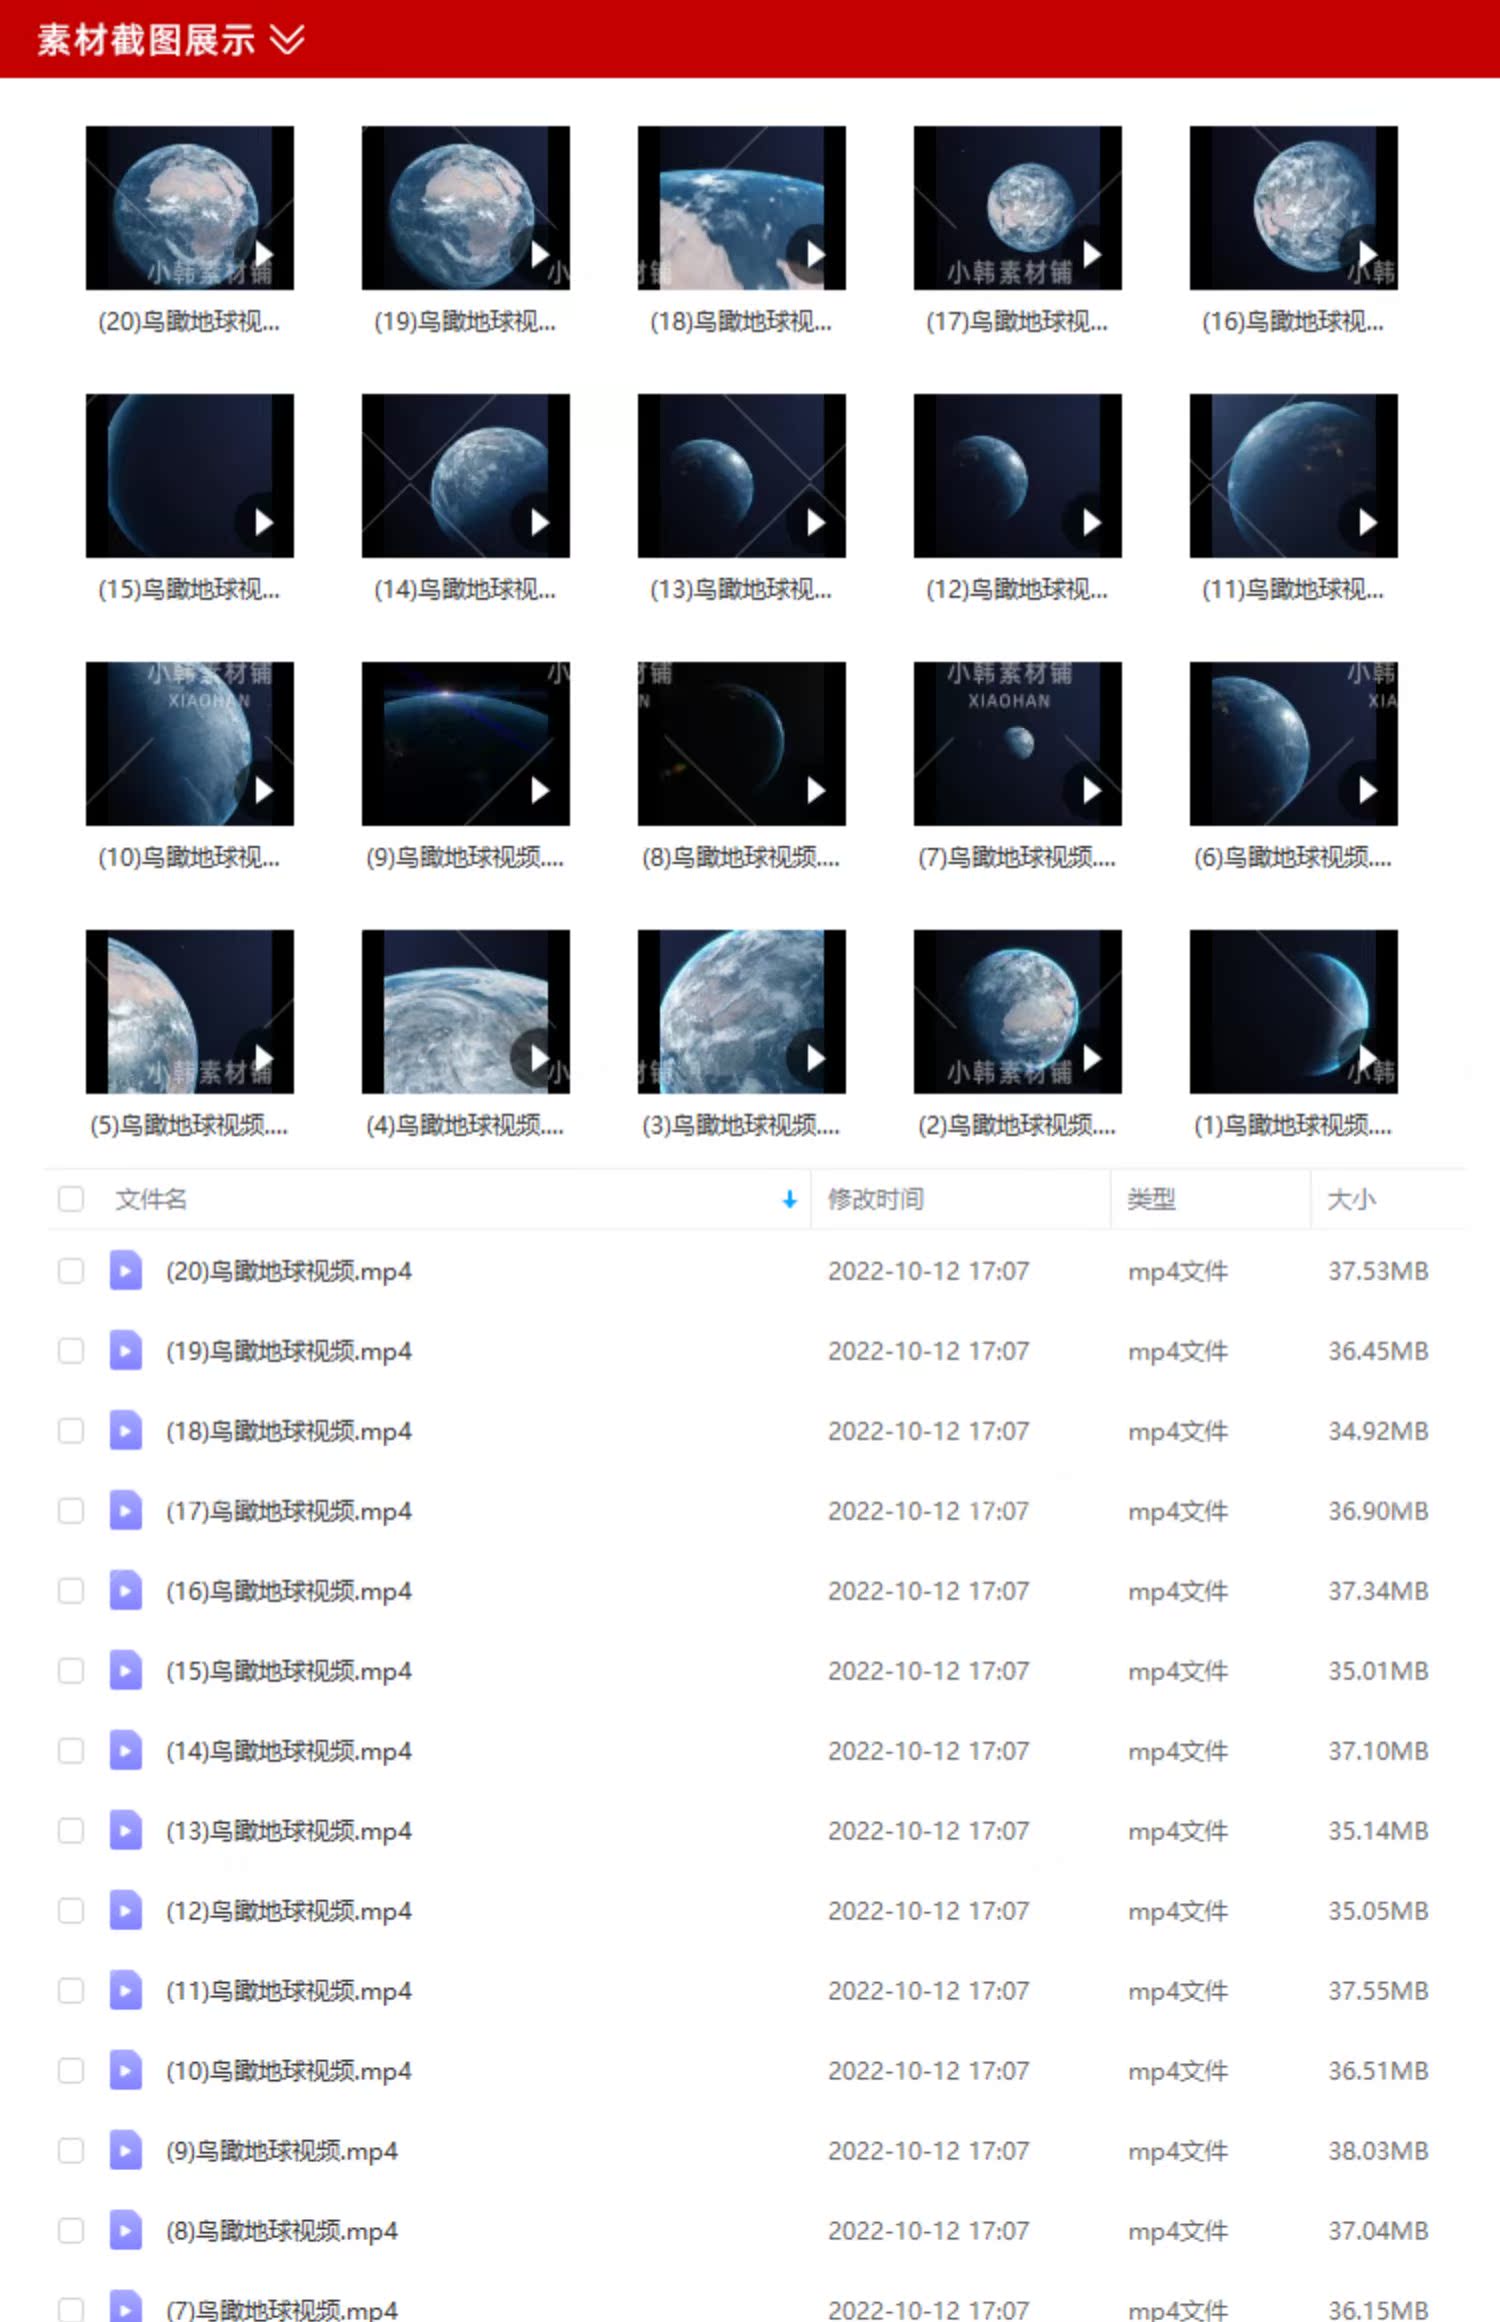Image resolution: width=1500 pixels, height=2322 pixels.
Task: Tick the checkbox for (8)鸟瞰地球视频.mp4
Action: click(x=71, y=2231)
